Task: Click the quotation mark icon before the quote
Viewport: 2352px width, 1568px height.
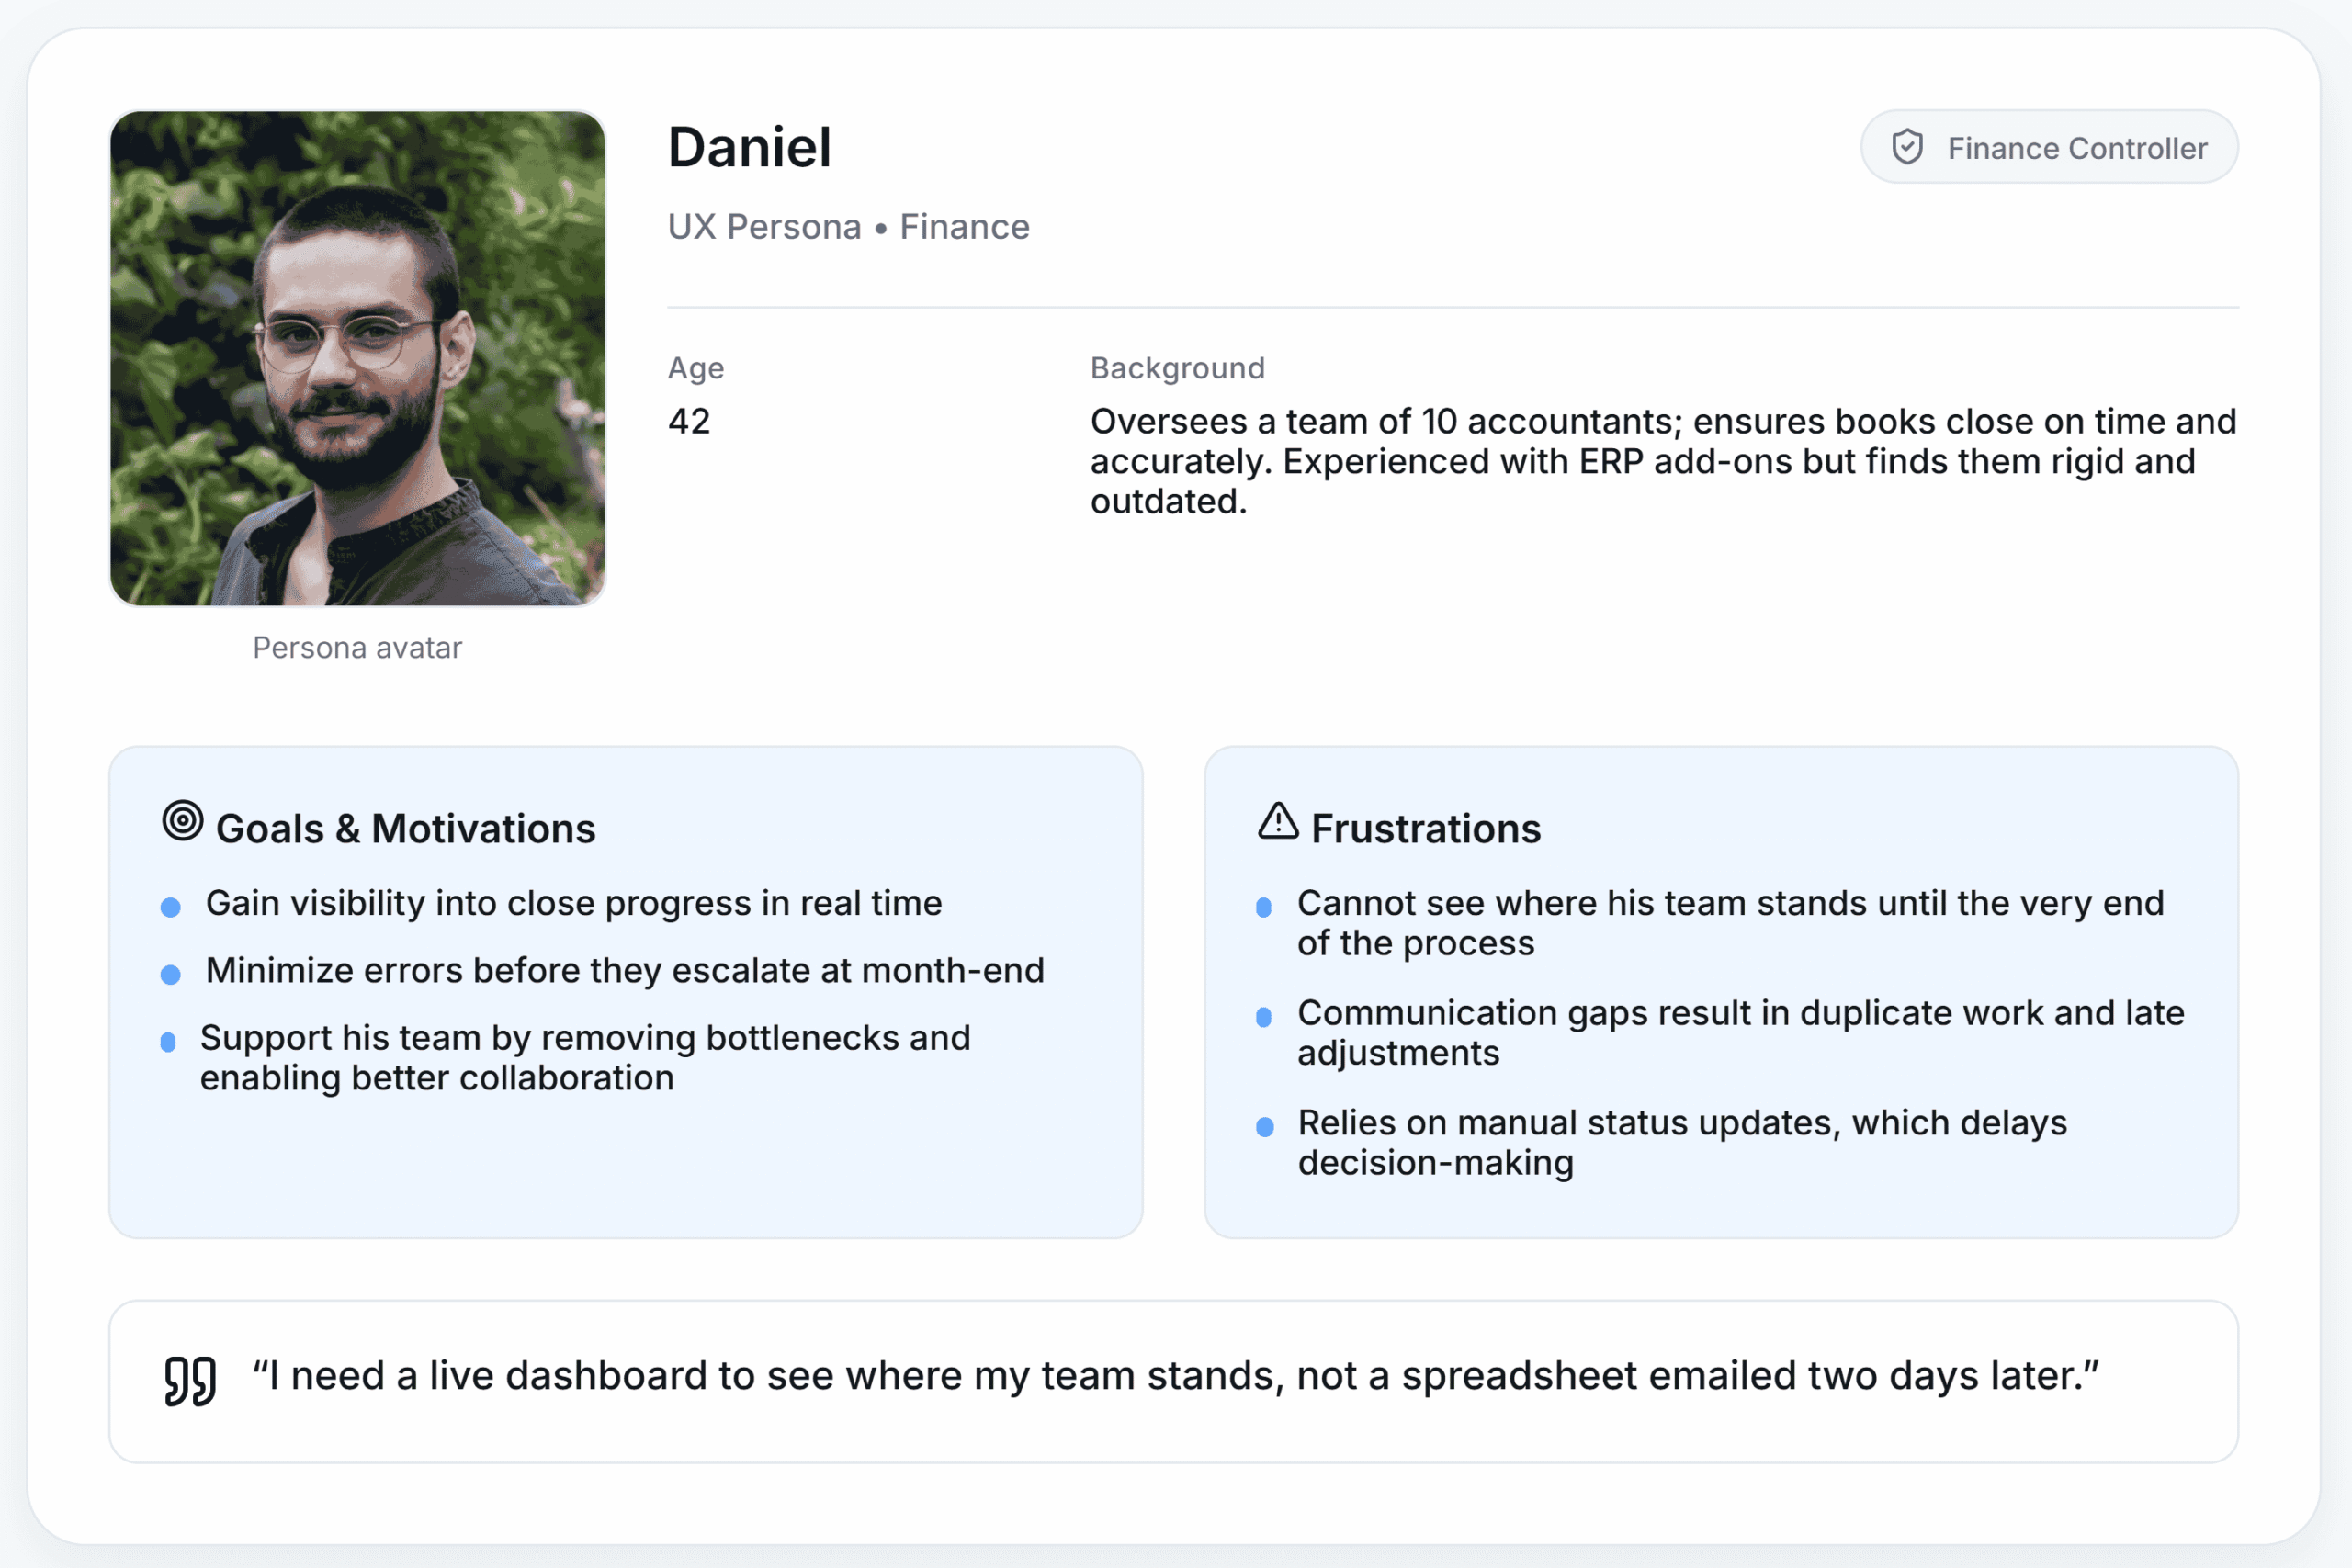Action: click(x=190, y=1381)
